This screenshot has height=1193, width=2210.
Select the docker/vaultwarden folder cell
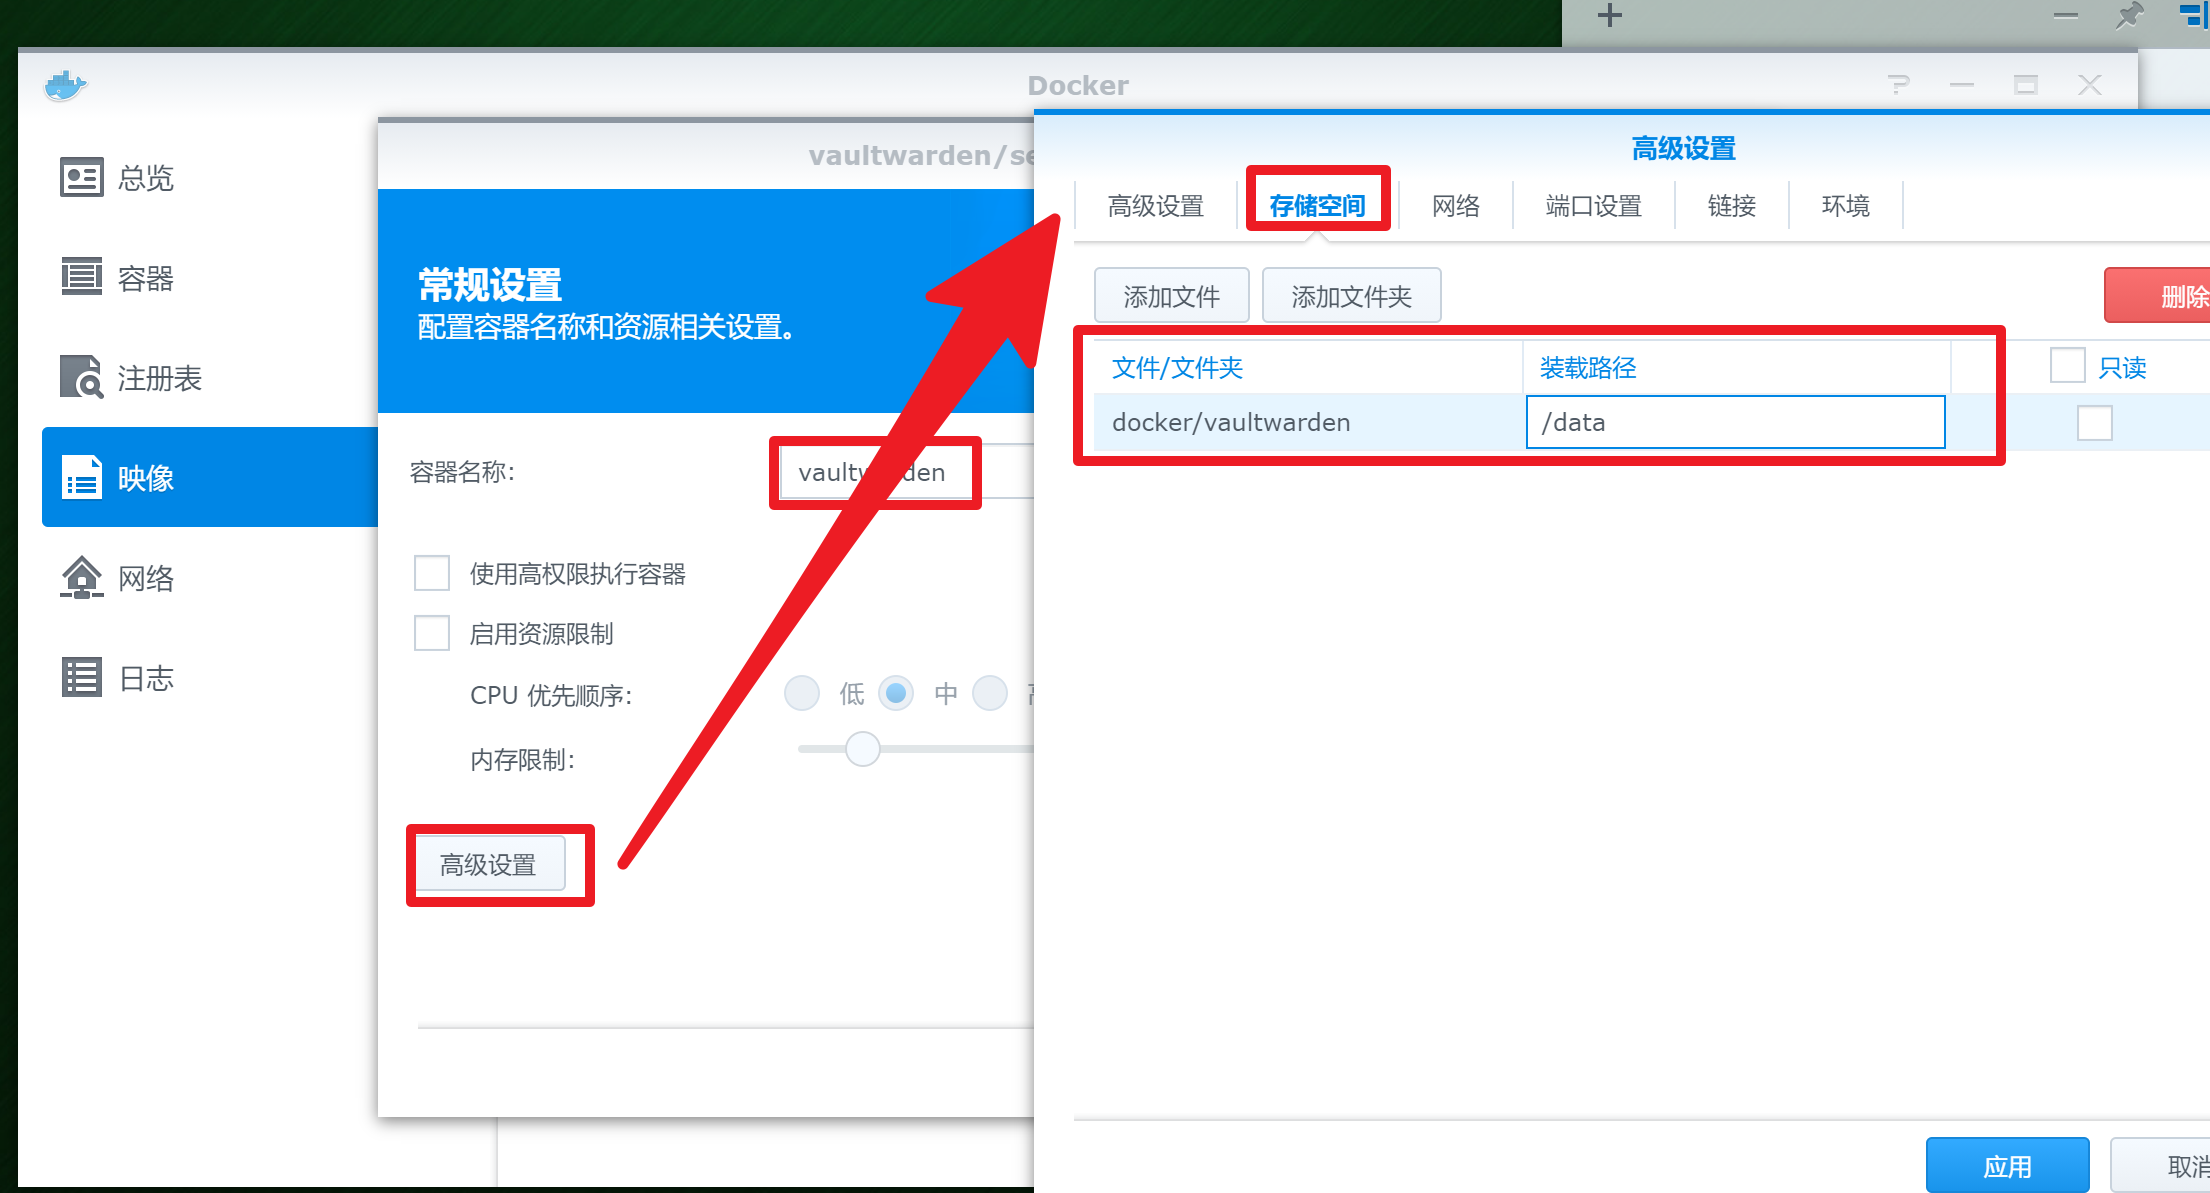(x=1308, y=422)
